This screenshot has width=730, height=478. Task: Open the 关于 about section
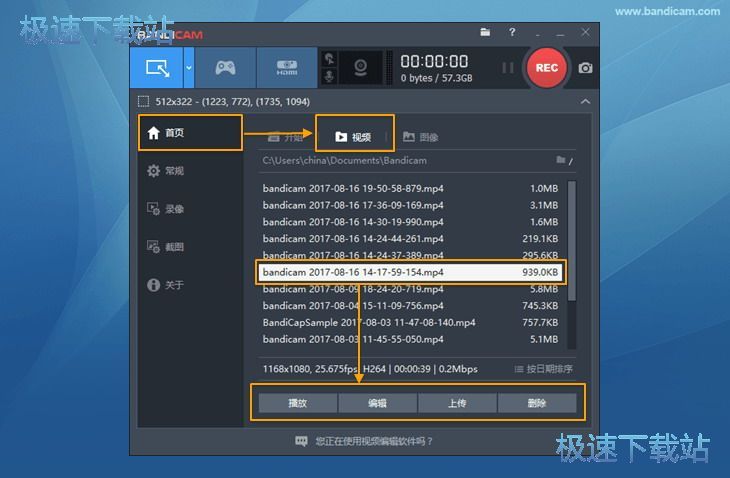(x=165, y=285)
